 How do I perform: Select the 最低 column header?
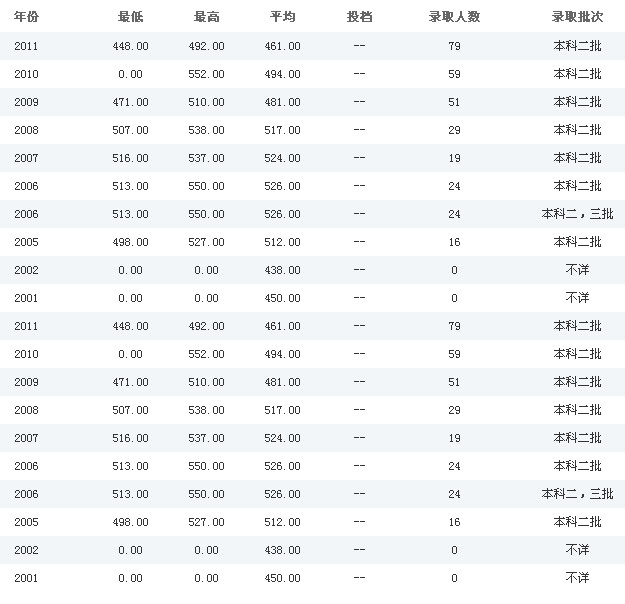[x=131, y=18]
